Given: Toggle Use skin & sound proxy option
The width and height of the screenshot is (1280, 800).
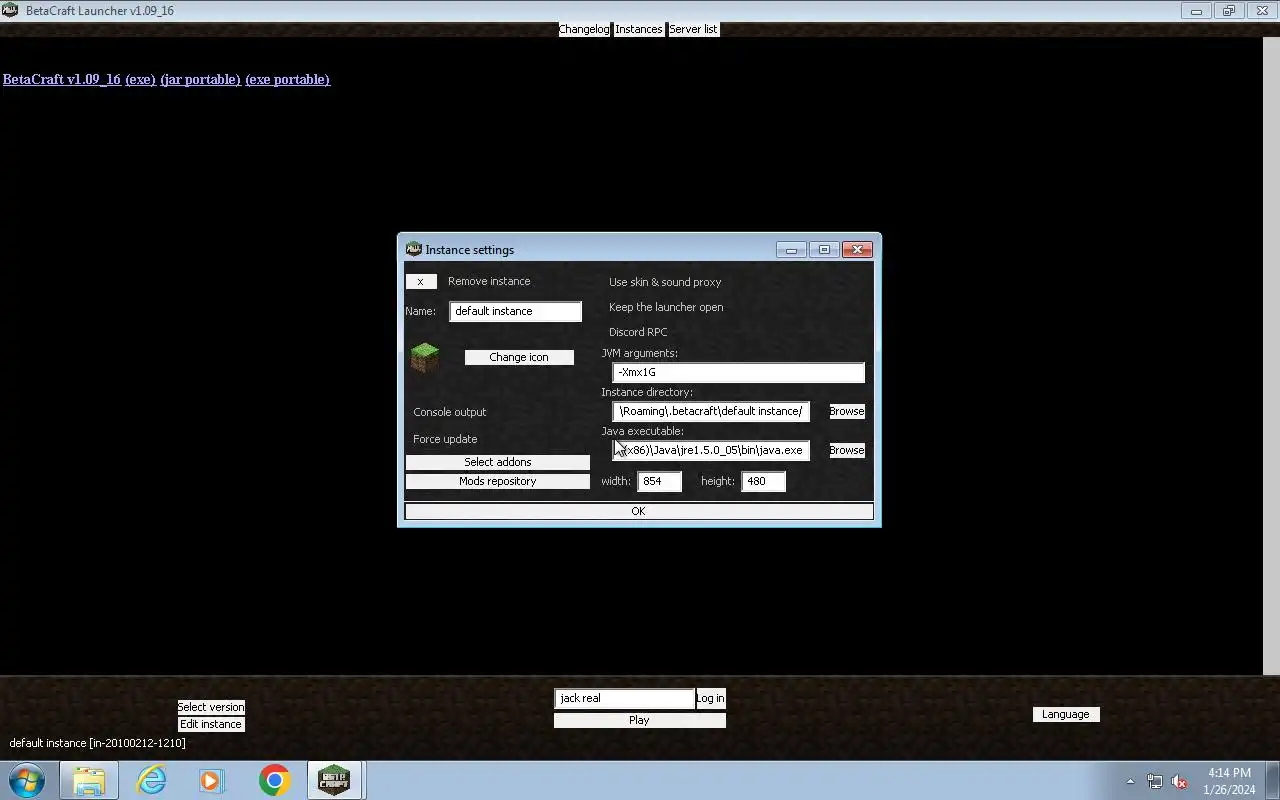Looking at the screenshot, I should click(665, 282).
